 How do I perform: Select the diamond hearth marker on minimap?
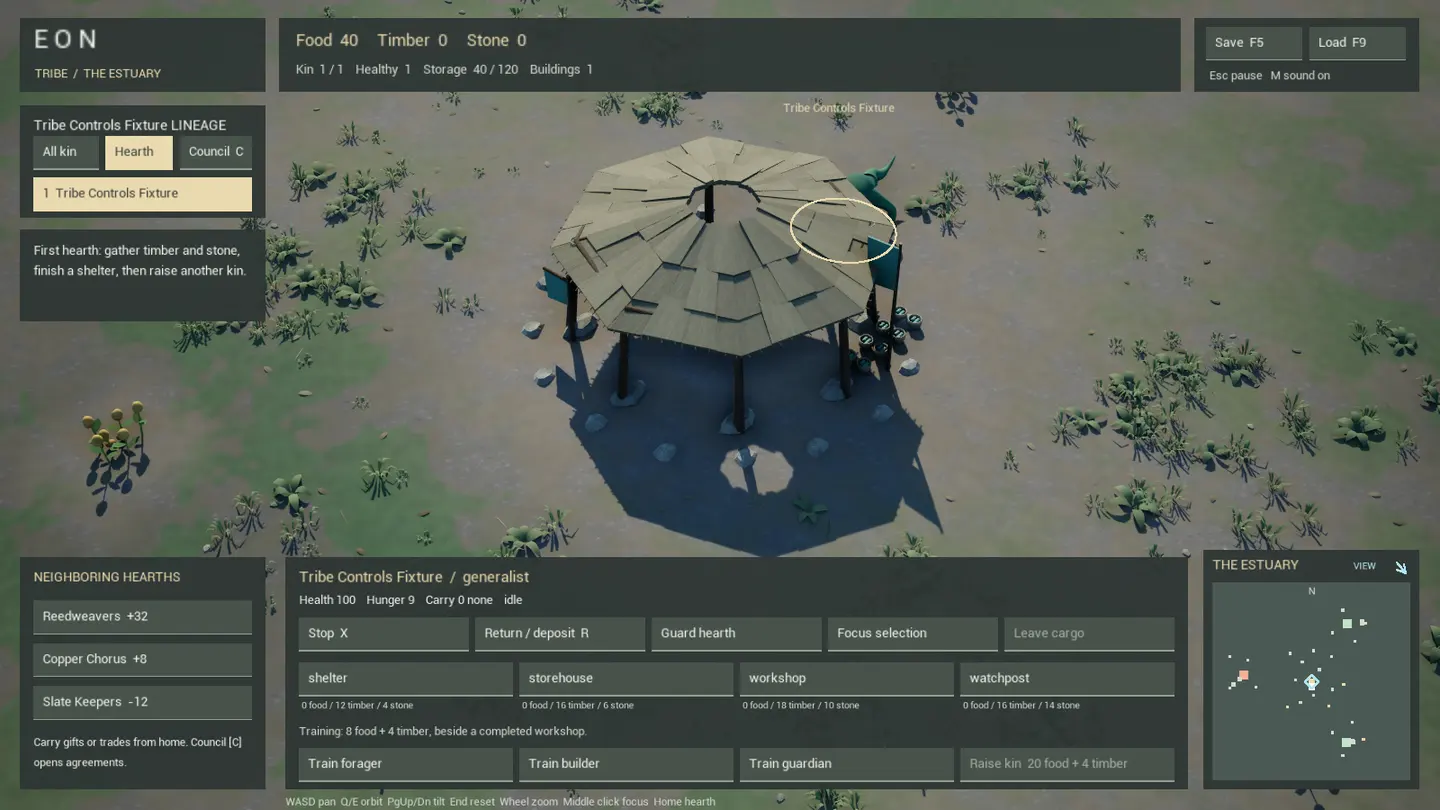(x=1311, y=682)
